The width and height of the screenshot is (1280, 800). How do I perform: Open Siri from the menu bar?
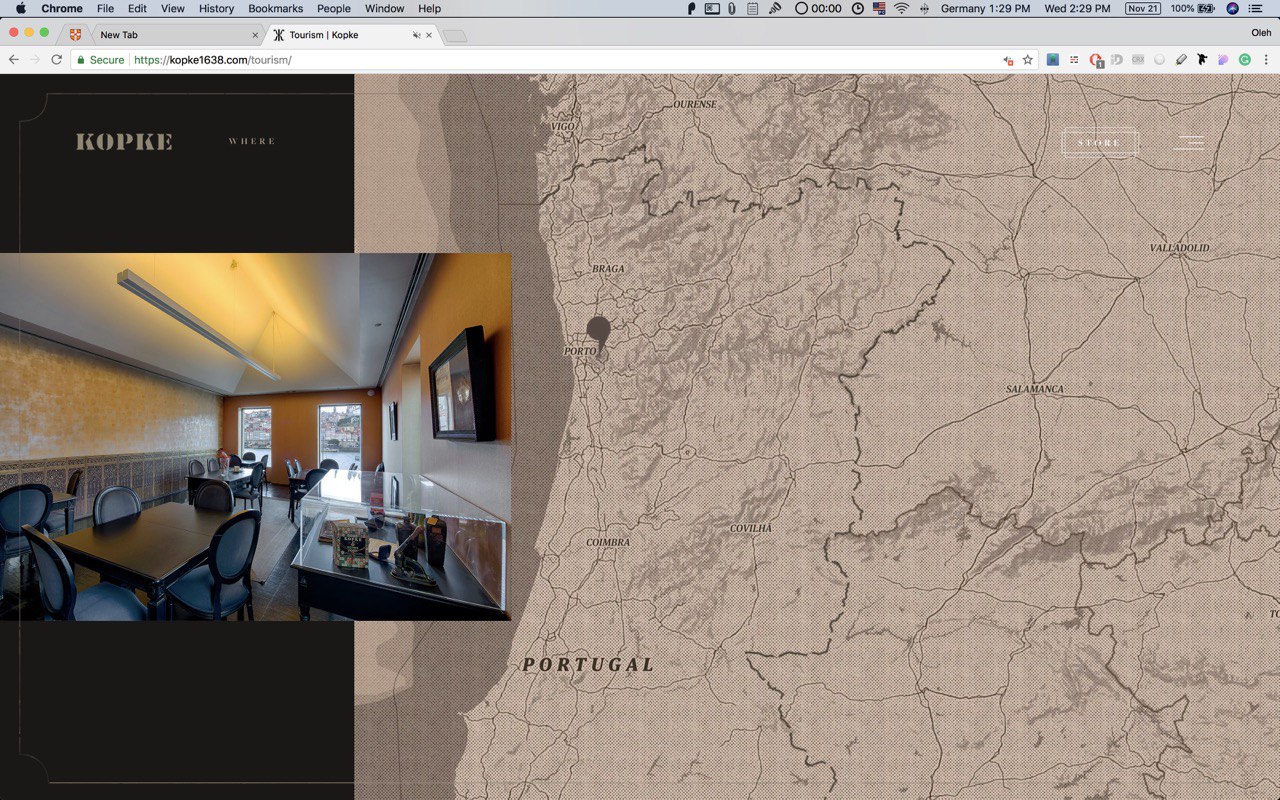[1232, 8]
